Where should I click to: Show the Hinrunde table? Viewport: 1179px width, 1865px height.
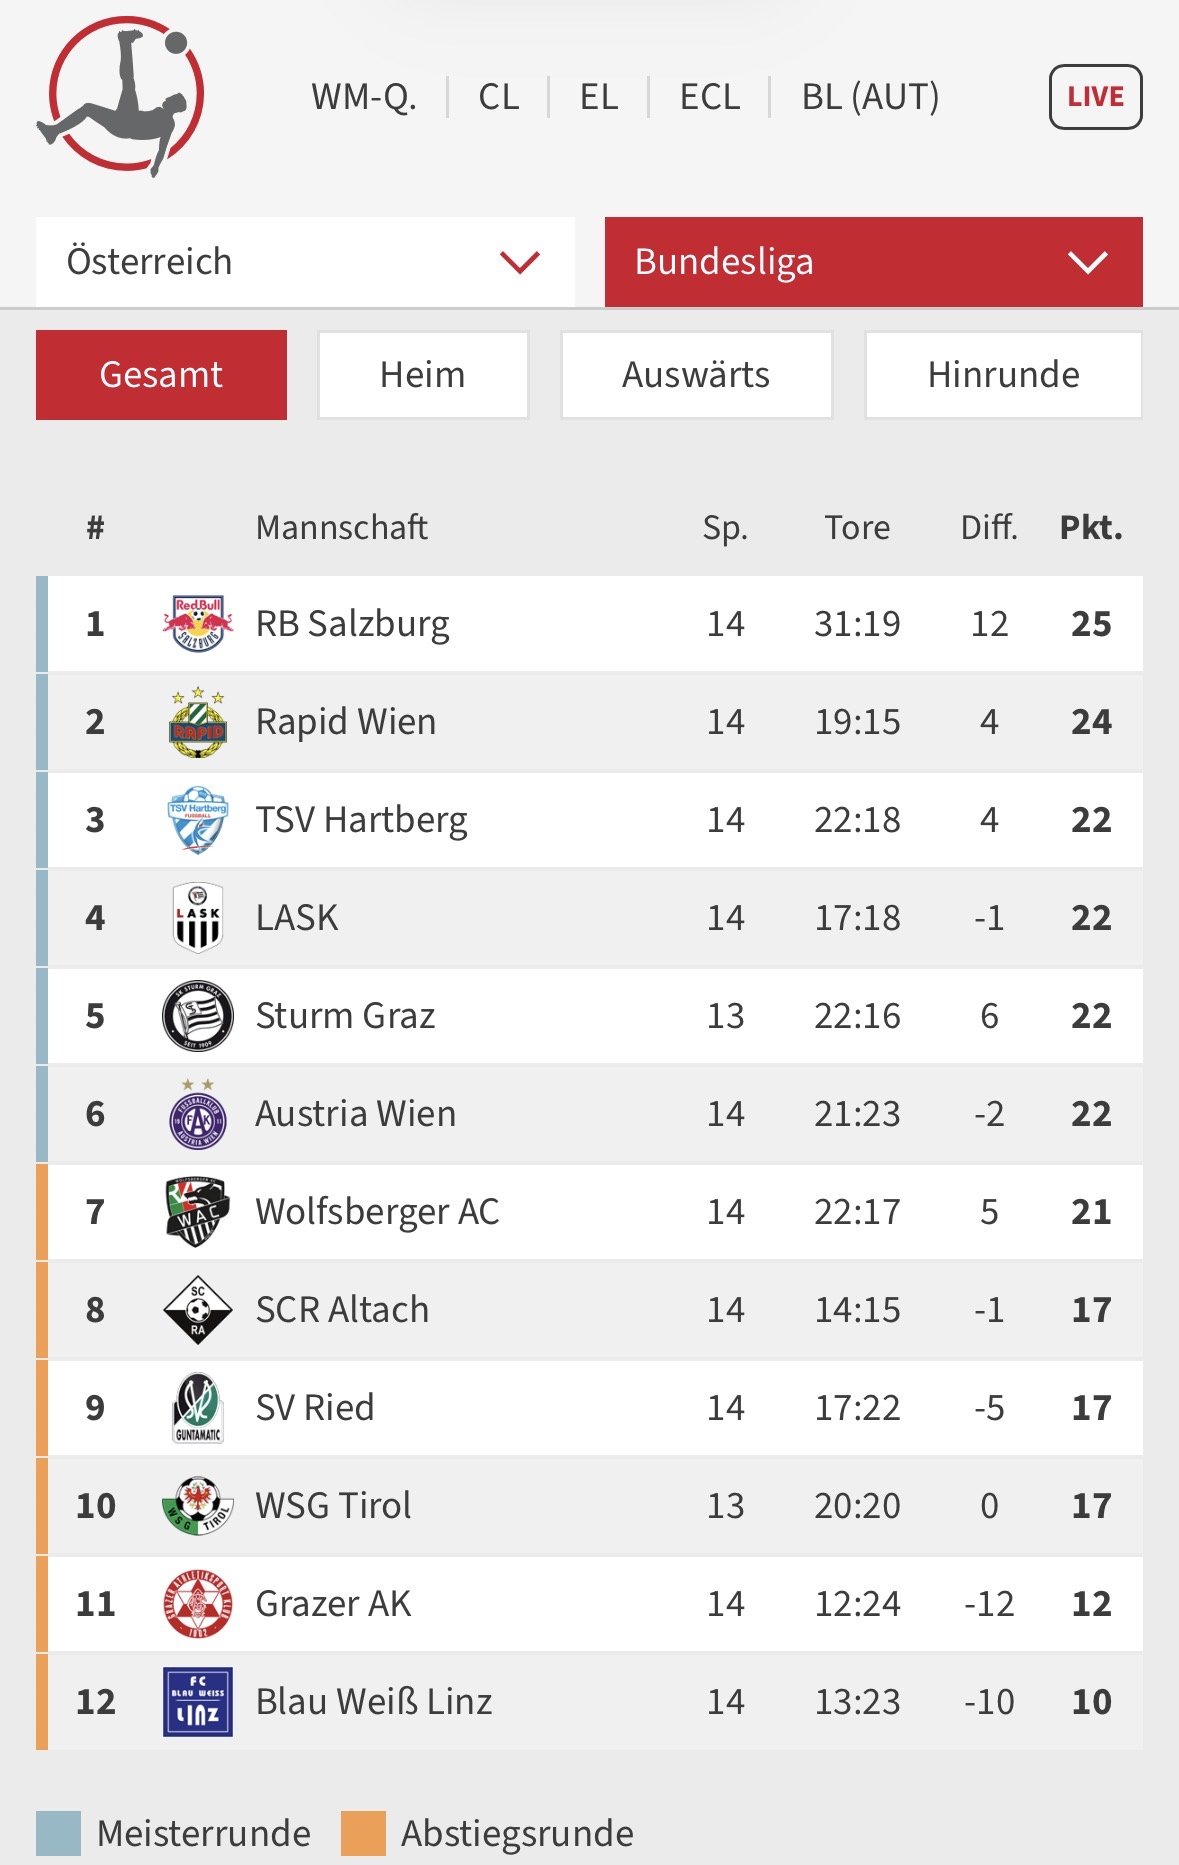(1003, 375)
